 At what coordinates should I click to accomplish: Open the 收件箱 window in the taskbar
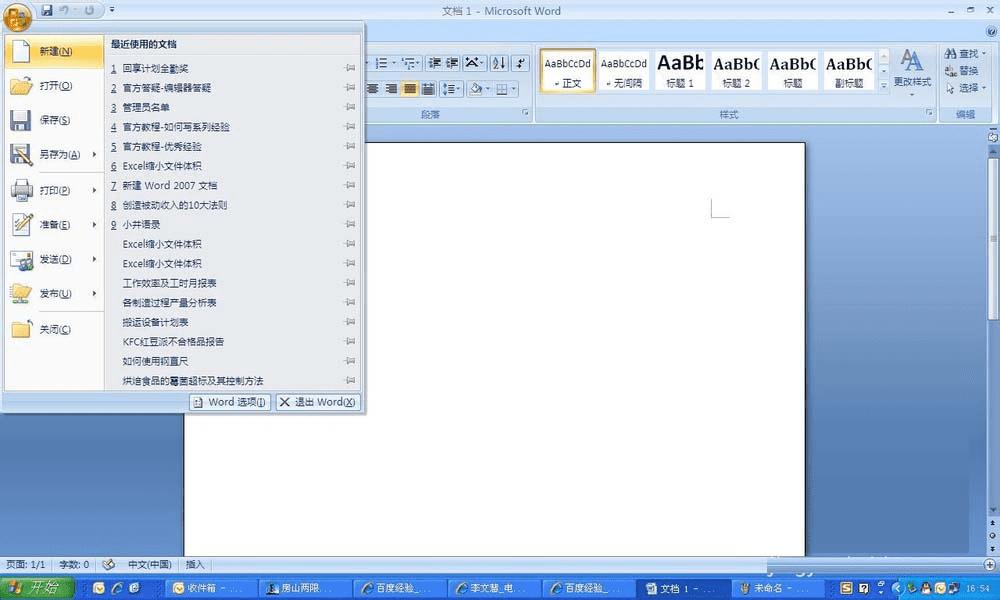click(x=209, y=588)
